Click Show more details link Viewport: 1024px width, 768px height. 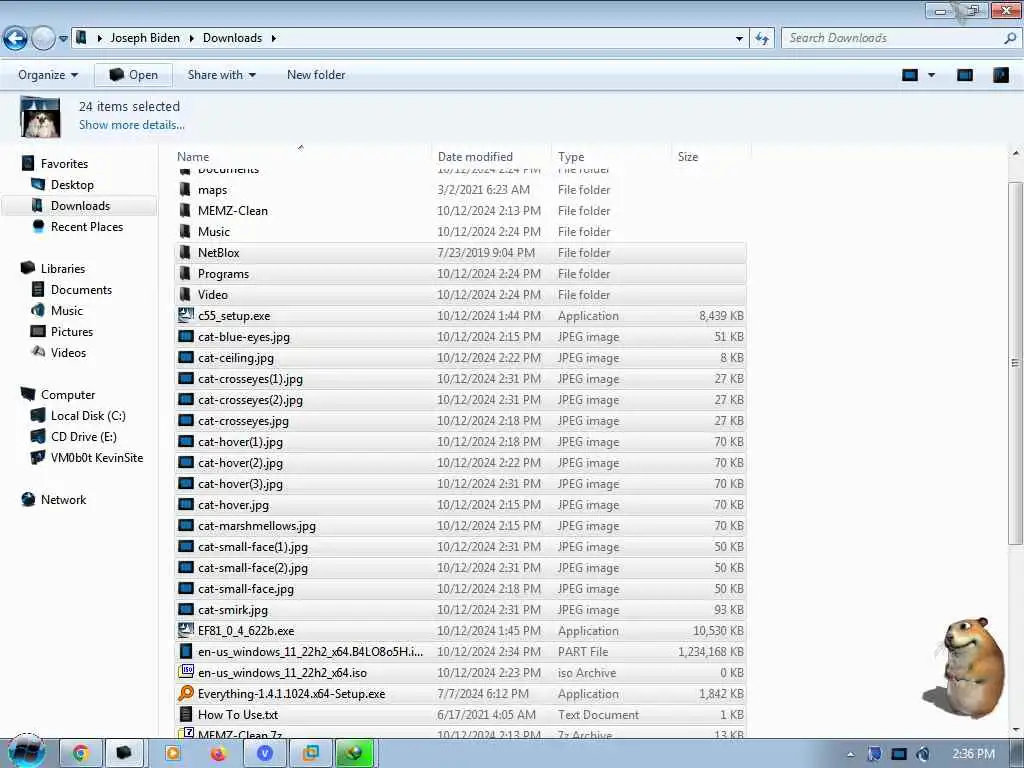click(131, 125)
